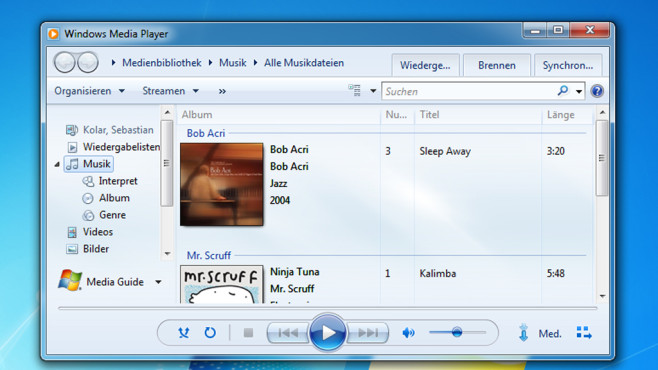Screen dimensions: 658x370
Task: Open the Synchron... tab
Action: click(568, 65)
